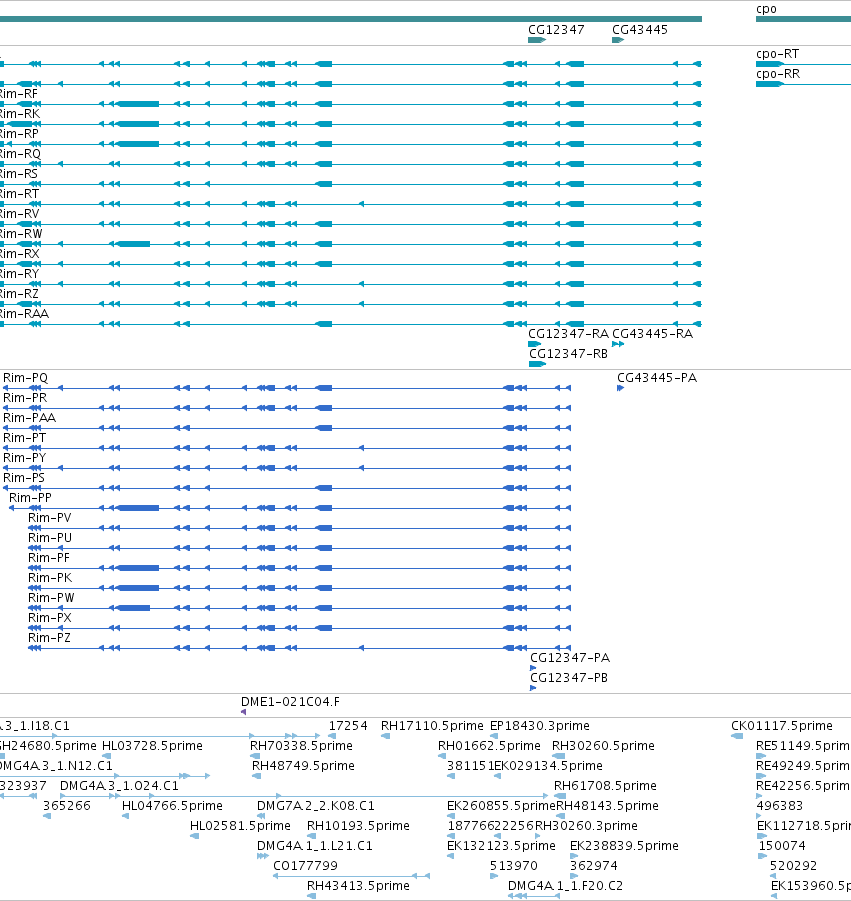Select the RH30260.3prime EST label
This screenshot has height=901, width=851.
586,826
